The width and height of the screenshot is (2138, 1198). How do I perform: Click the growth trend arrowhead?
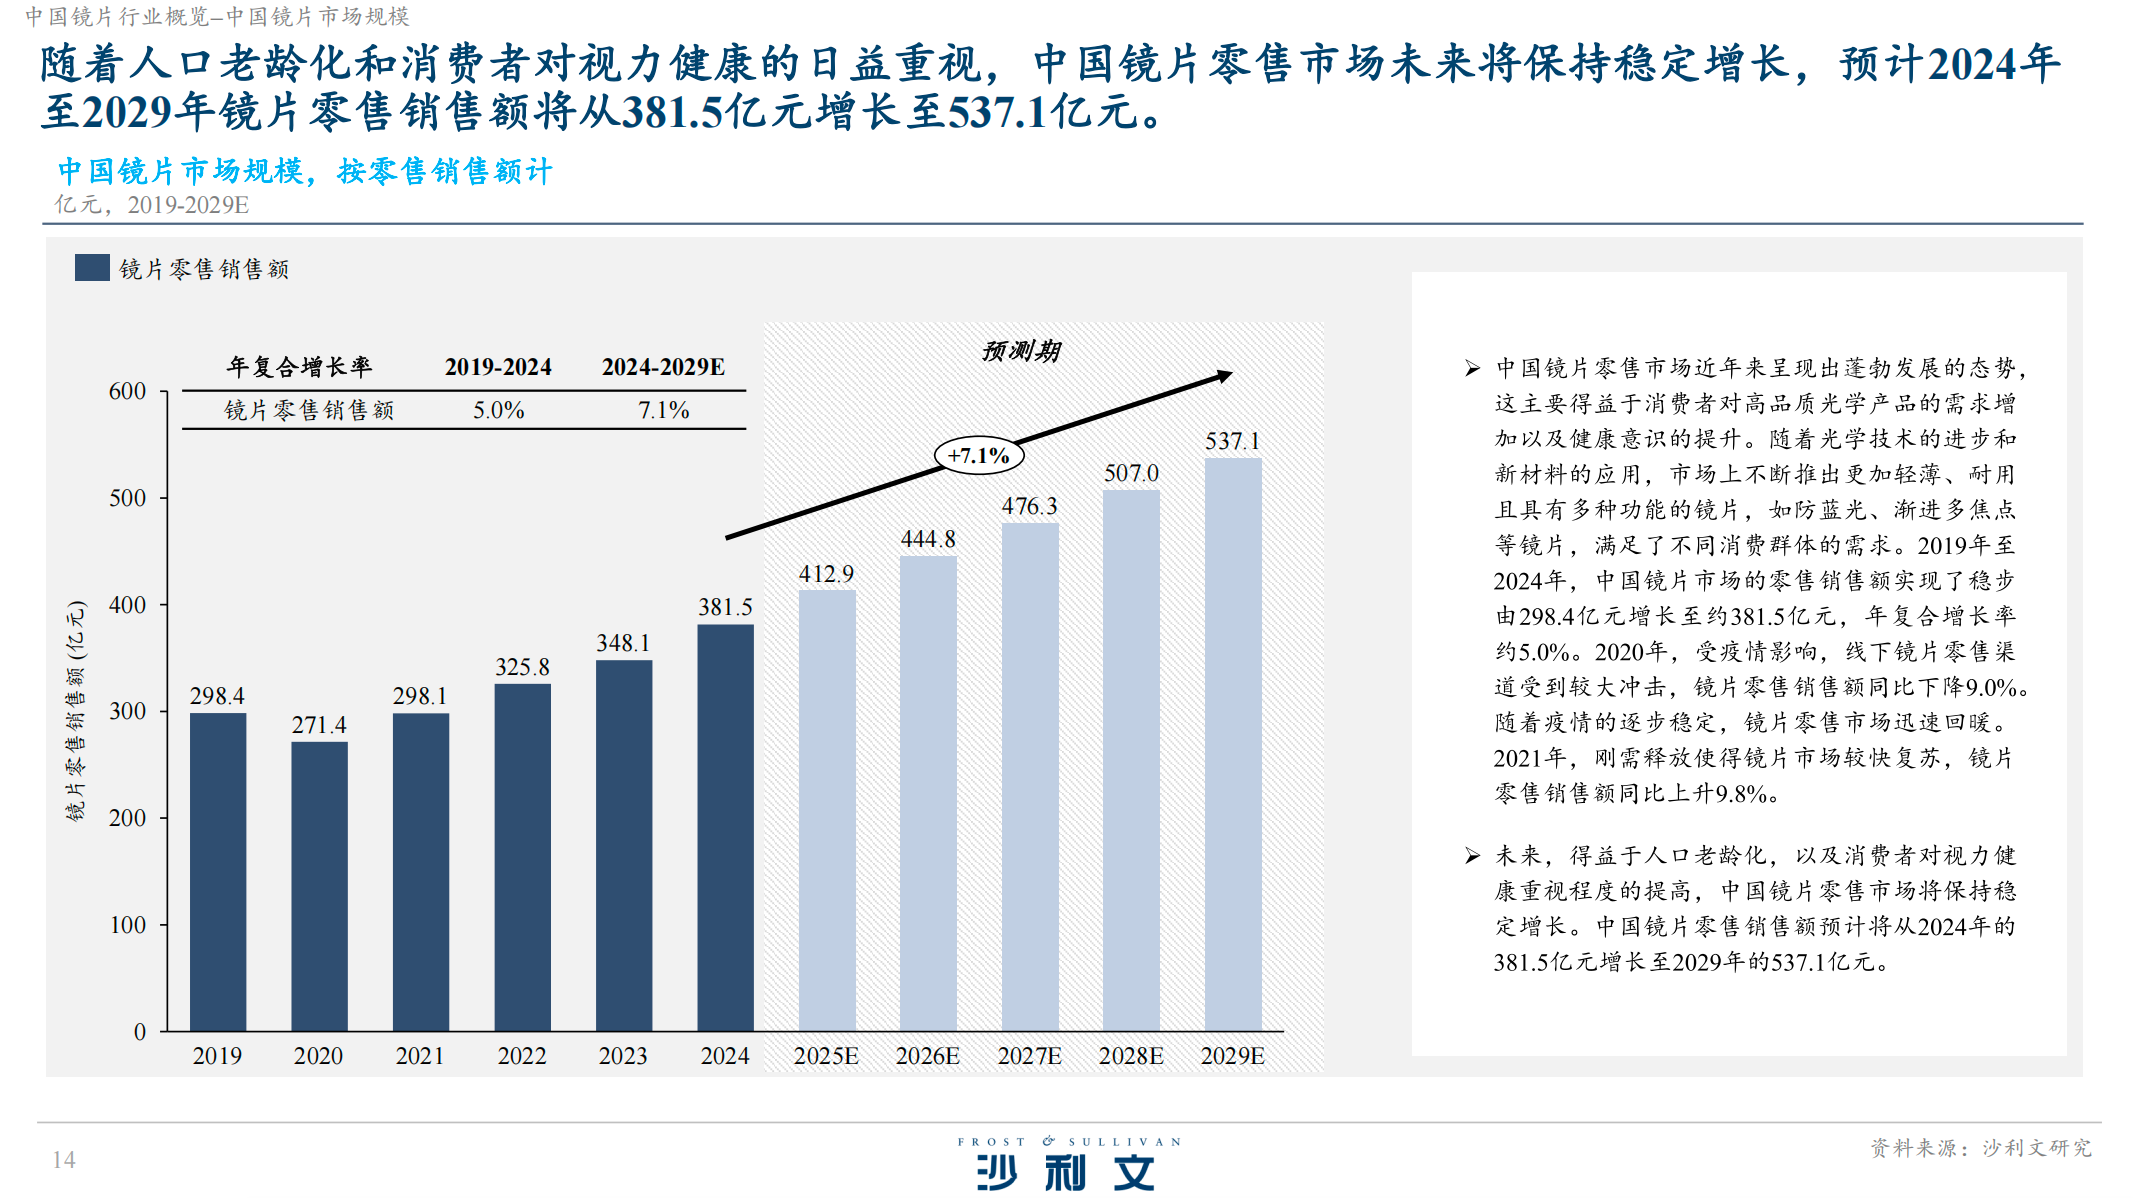tap(1224, 376)
